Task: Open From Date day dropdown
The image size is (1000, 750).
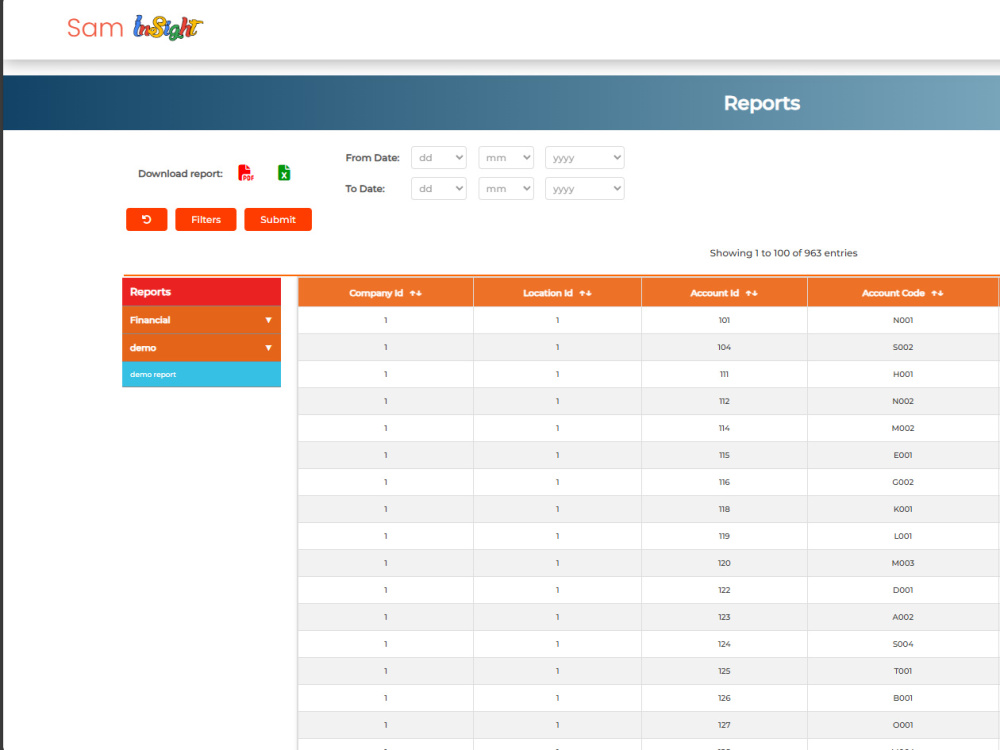Action: (x=439, y=158)
